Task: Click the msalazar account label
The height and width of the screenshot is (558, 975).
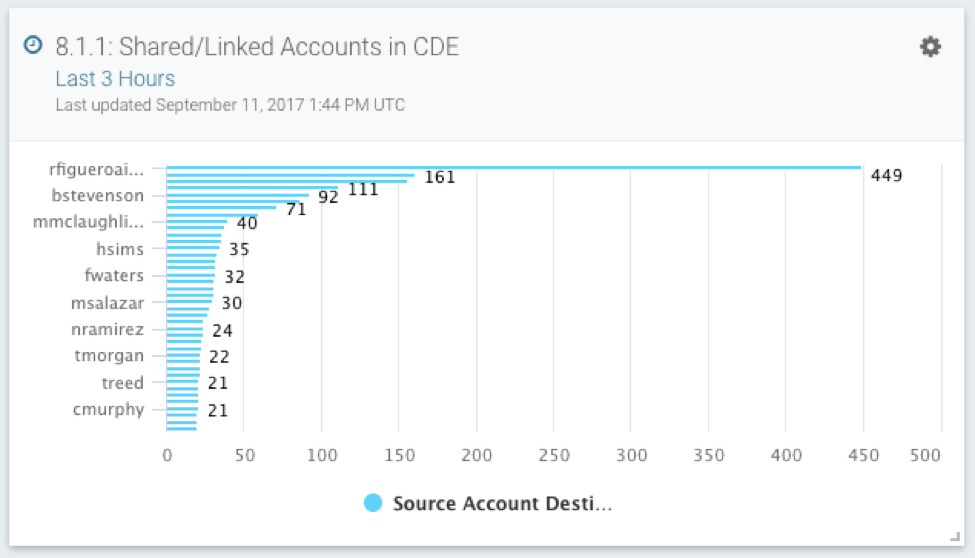Action: tap(108, 303)
